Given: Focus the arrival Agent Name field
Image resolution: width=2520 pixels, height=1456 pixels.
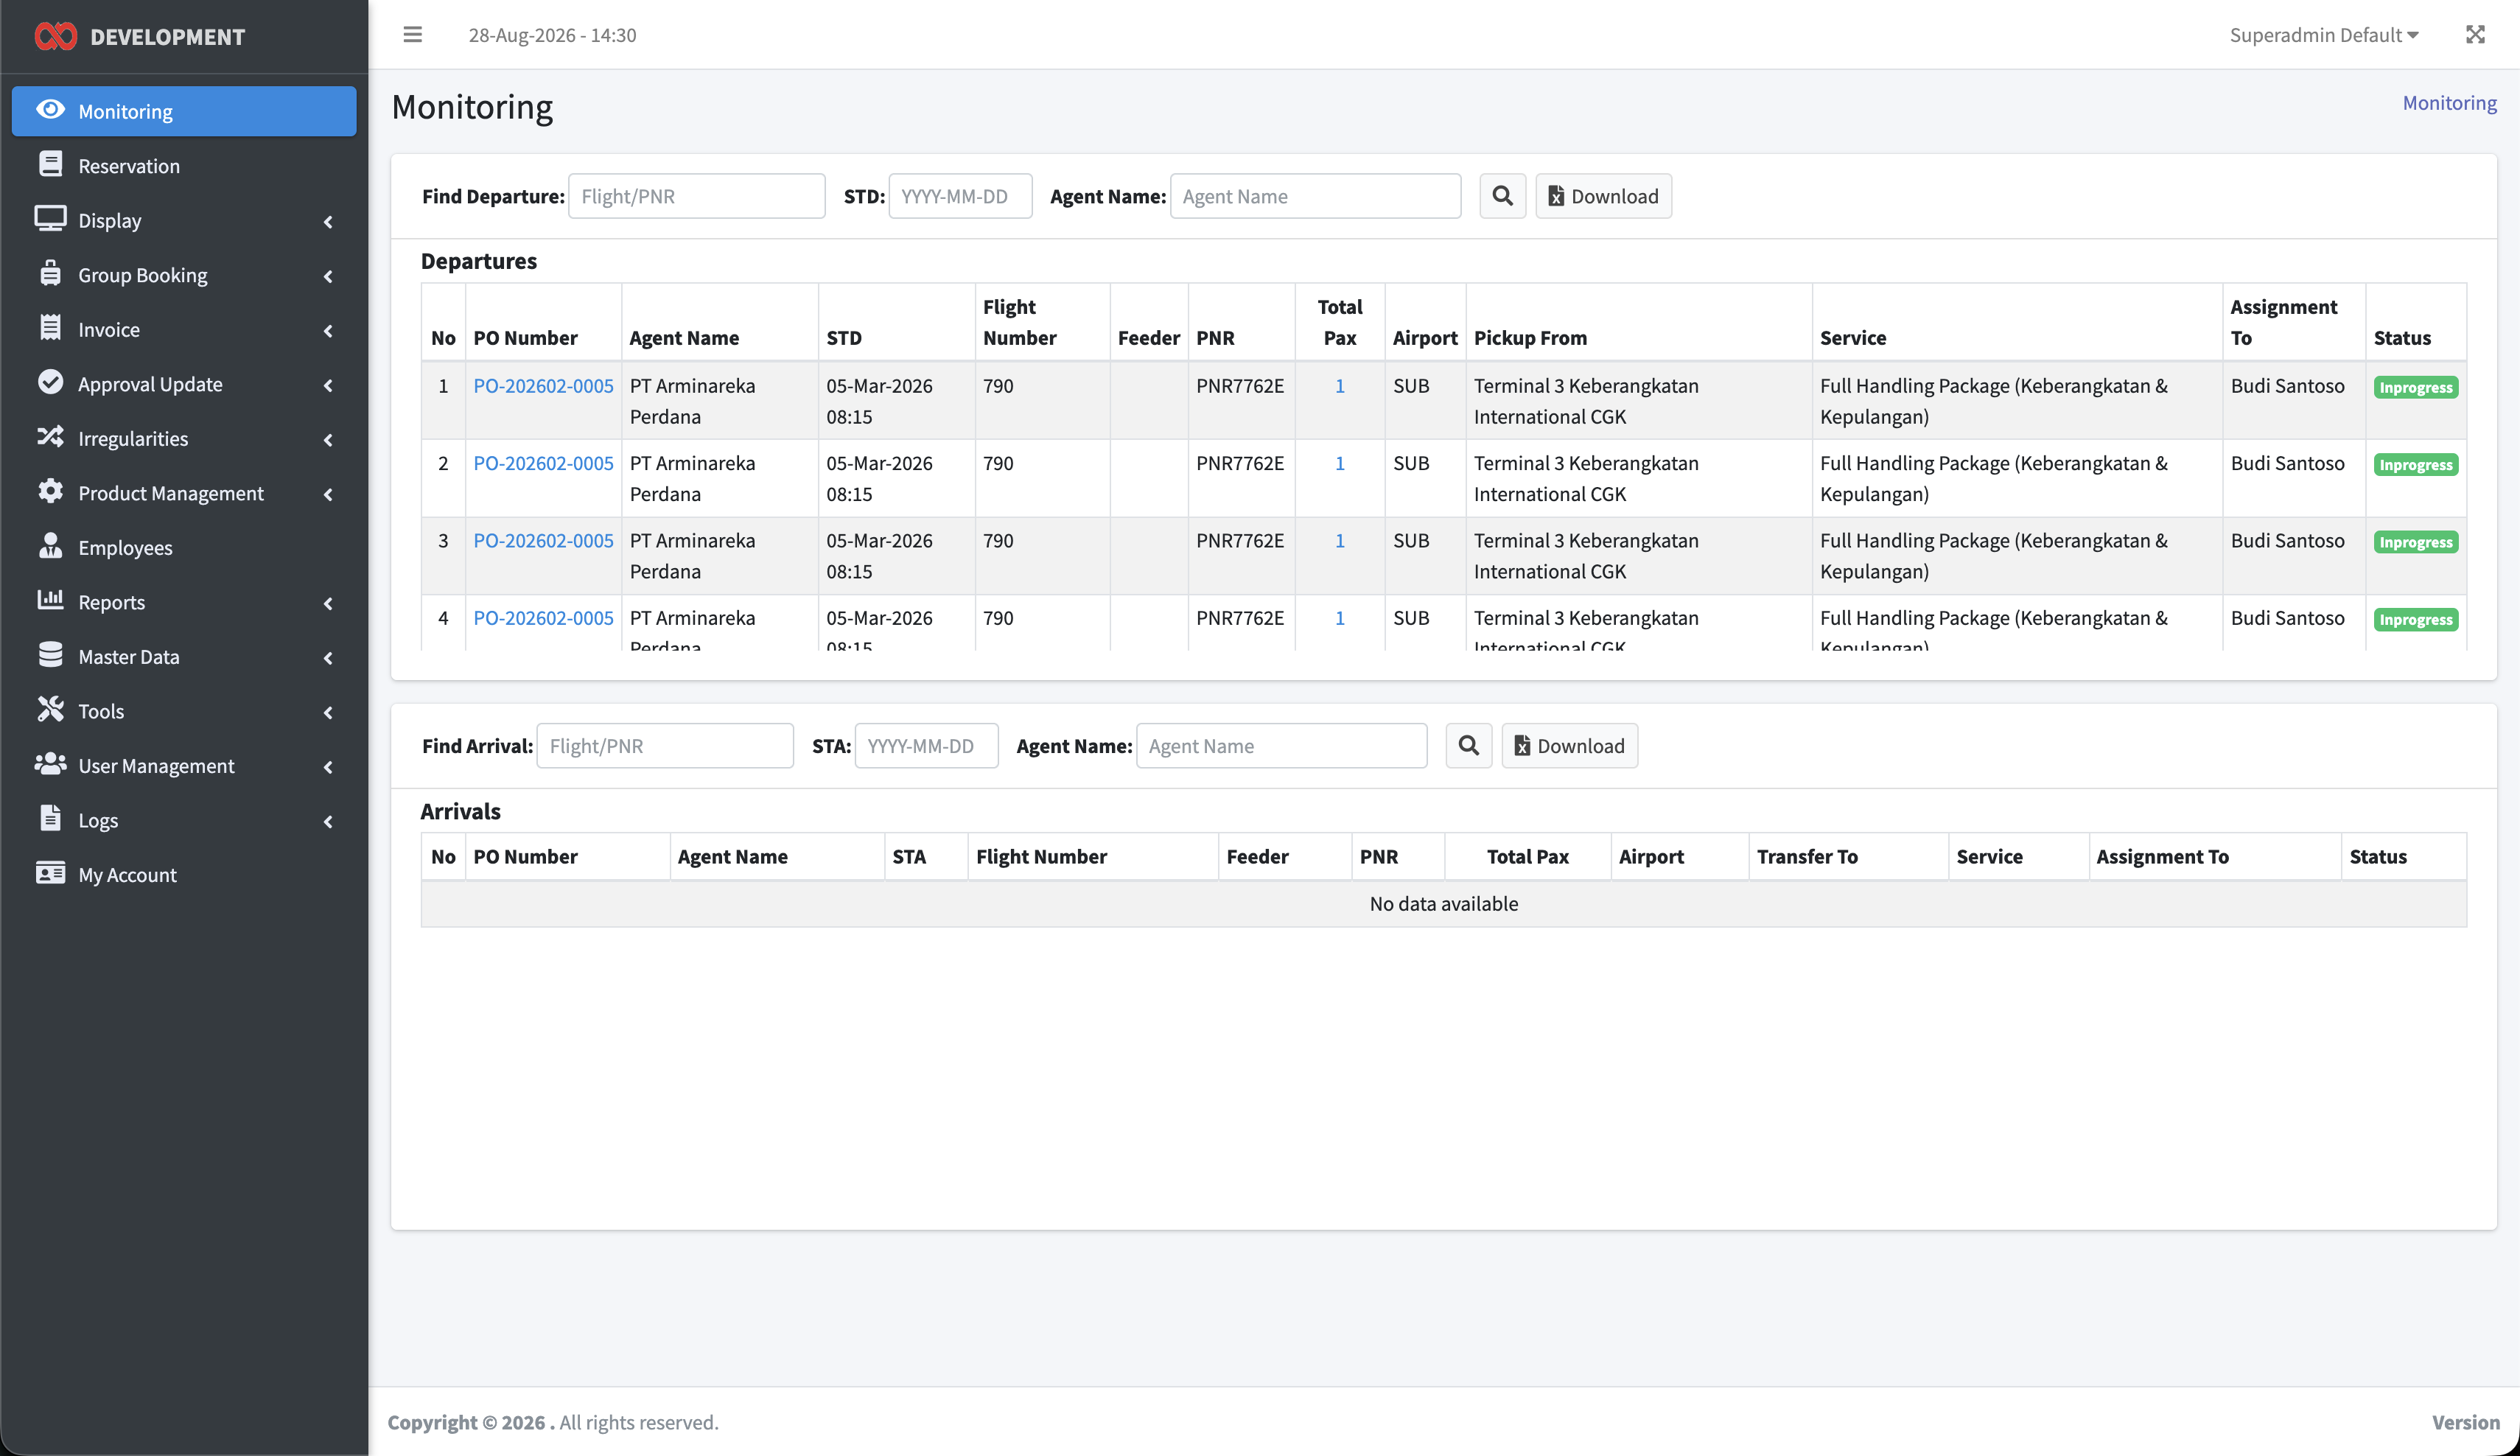Looking at the screenshot, I should pyautogui.click(x=1281, y=746).
